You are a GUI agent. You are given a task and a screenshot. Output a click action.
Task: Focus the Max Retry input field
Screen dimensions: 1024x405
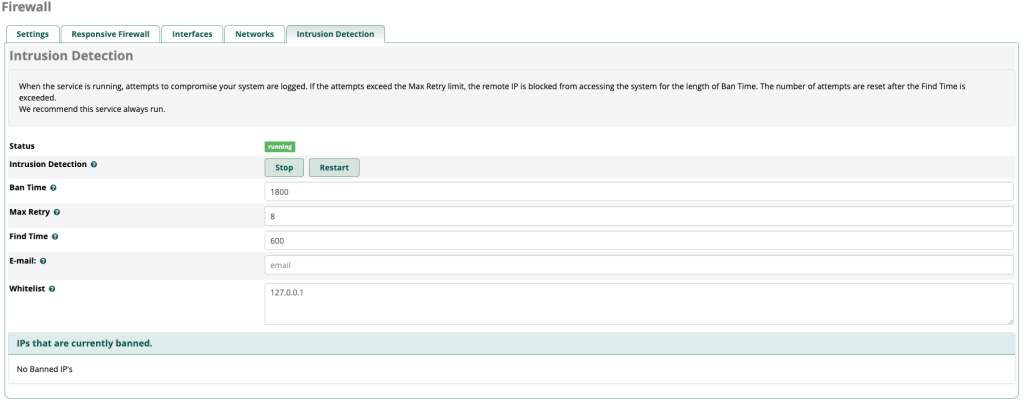coord(640,216)
